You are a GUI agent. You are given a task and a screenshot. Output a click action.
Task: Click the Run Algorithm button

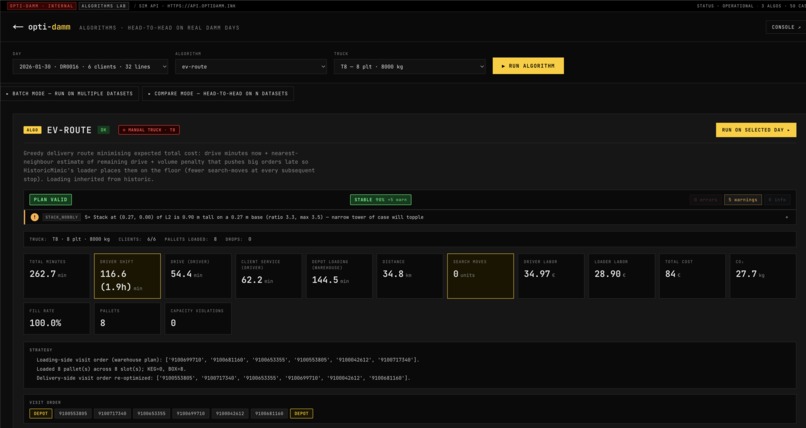click(x=528, y=66)
